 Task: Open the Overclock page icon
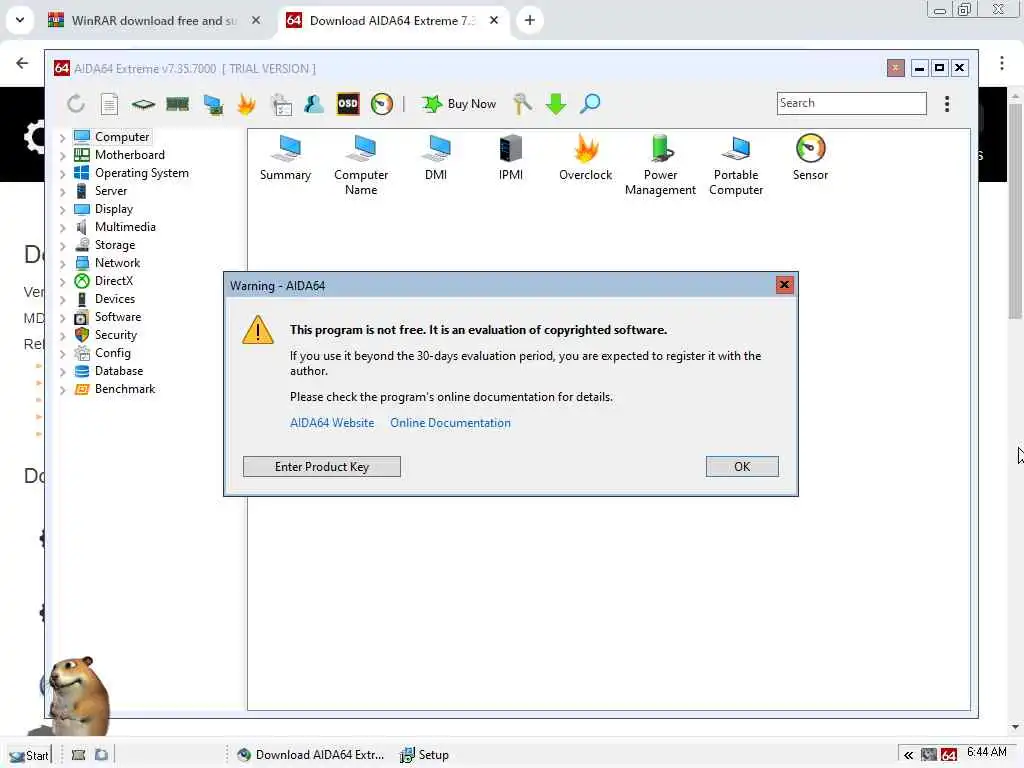(x=586, y=157)
